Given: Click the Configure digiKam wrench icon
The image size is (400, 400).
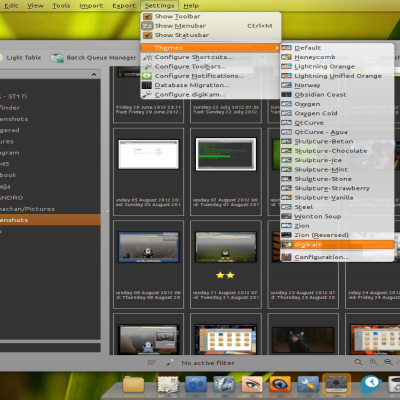Looking at the screenshot, I should (x=147, y=95).
